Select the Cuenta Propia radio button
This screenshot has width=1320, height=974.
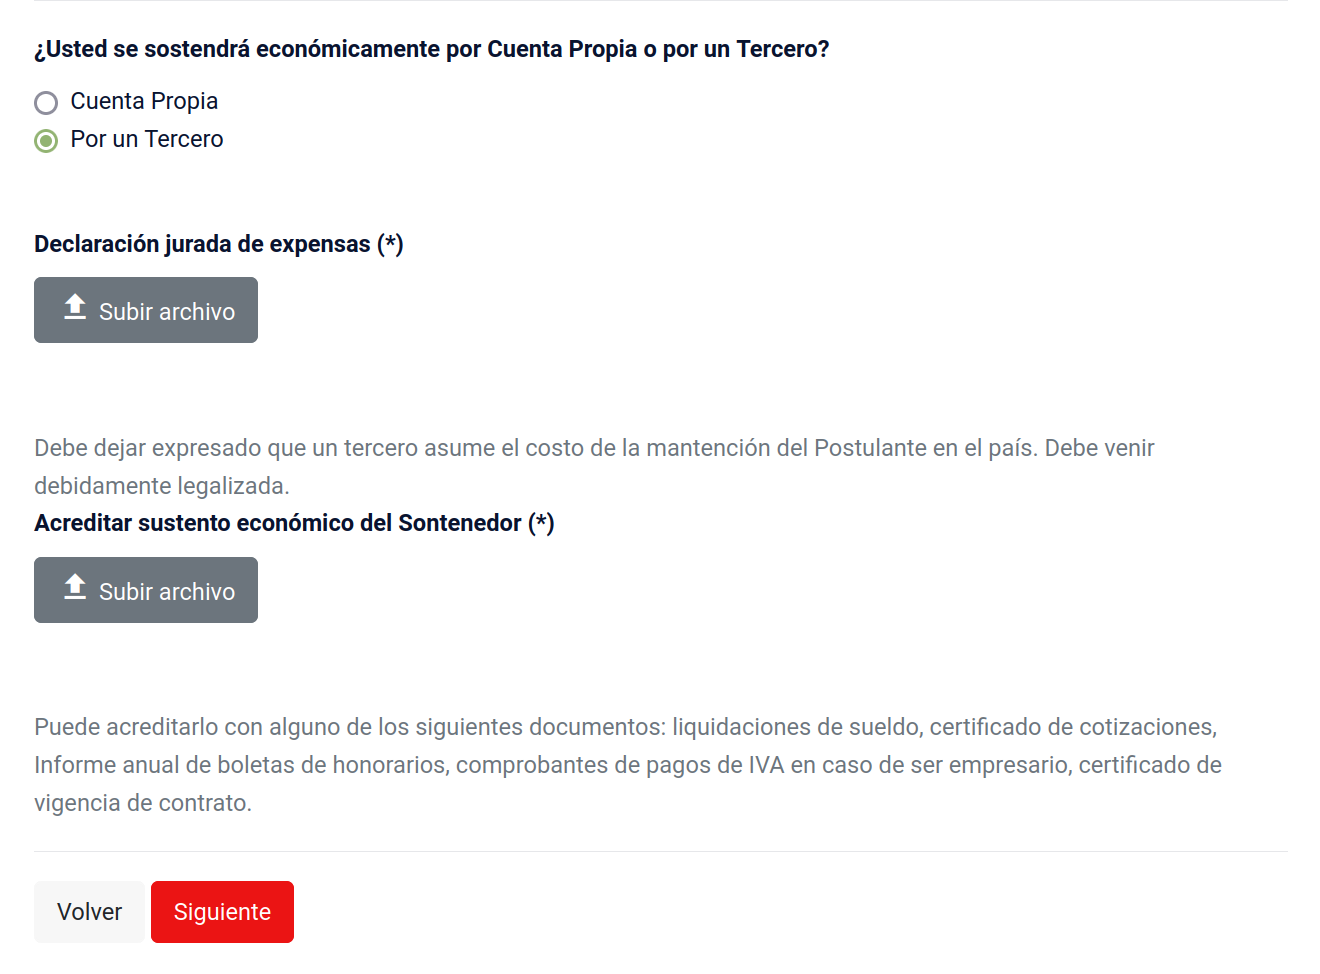click(46, 103)
